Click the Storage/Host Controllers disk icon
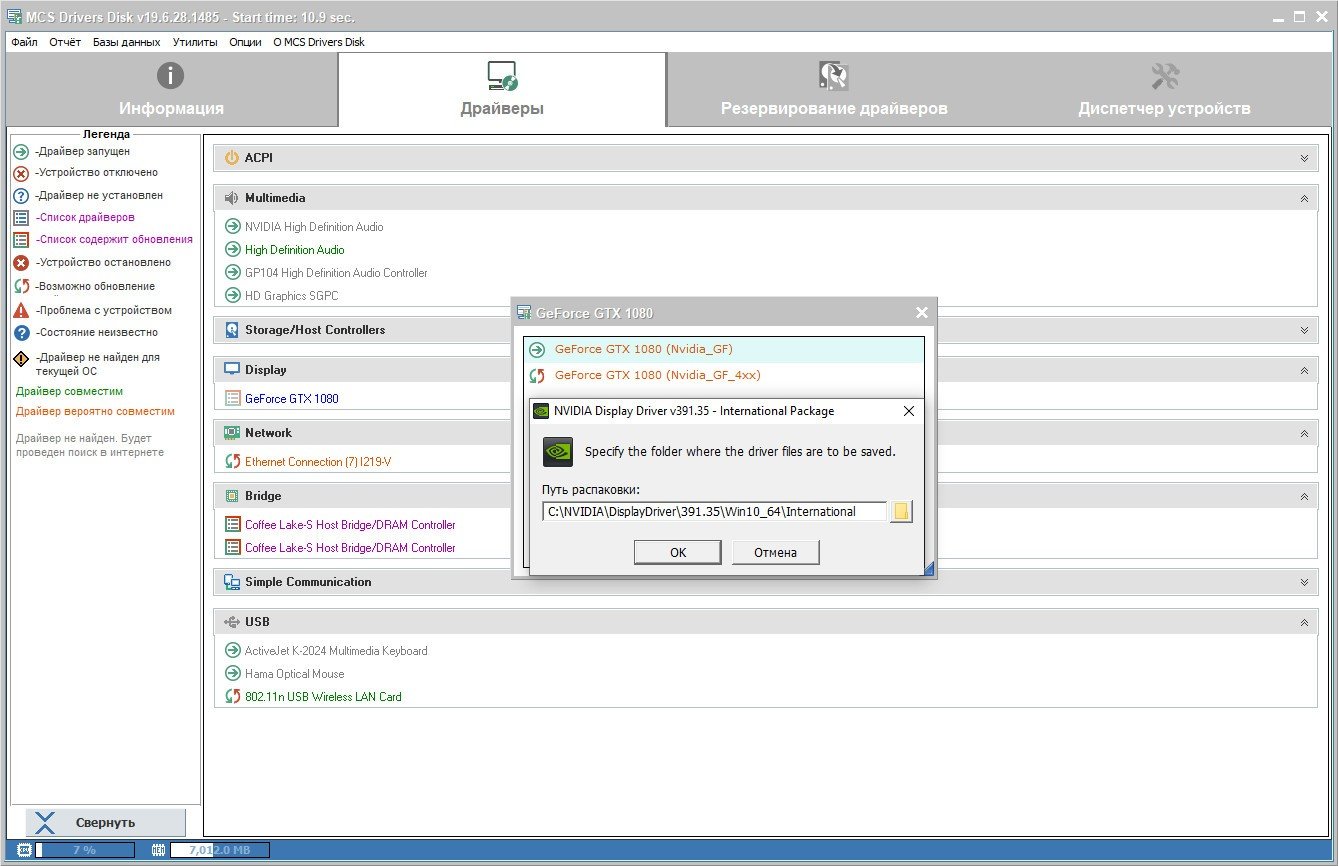 pos(232,330)
